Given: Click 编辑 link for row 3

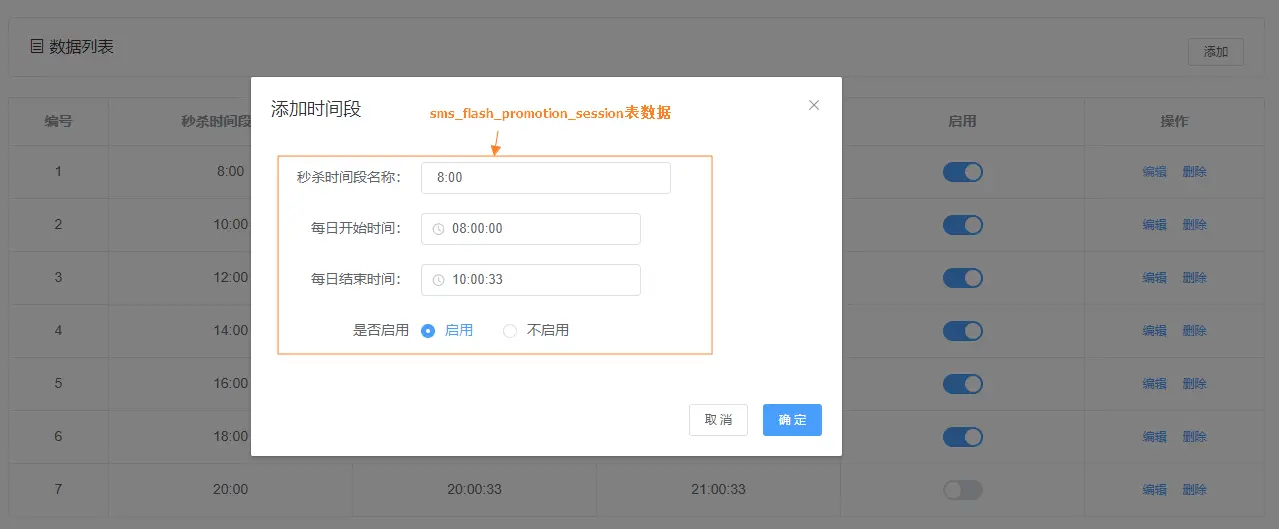Looking at the screenshot, I should [x=1155, y=278].
